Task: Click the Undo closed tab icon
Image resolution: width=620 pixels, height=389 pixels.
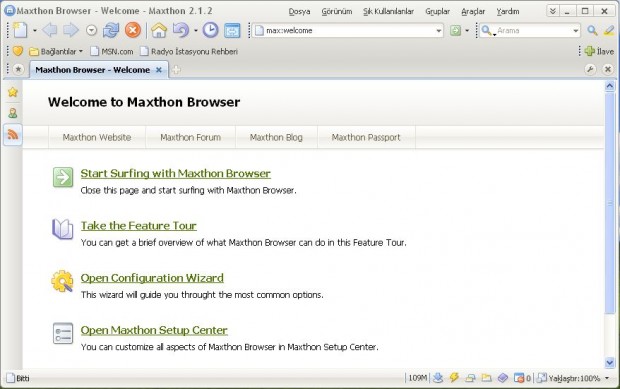Action: tap(181, 30)
